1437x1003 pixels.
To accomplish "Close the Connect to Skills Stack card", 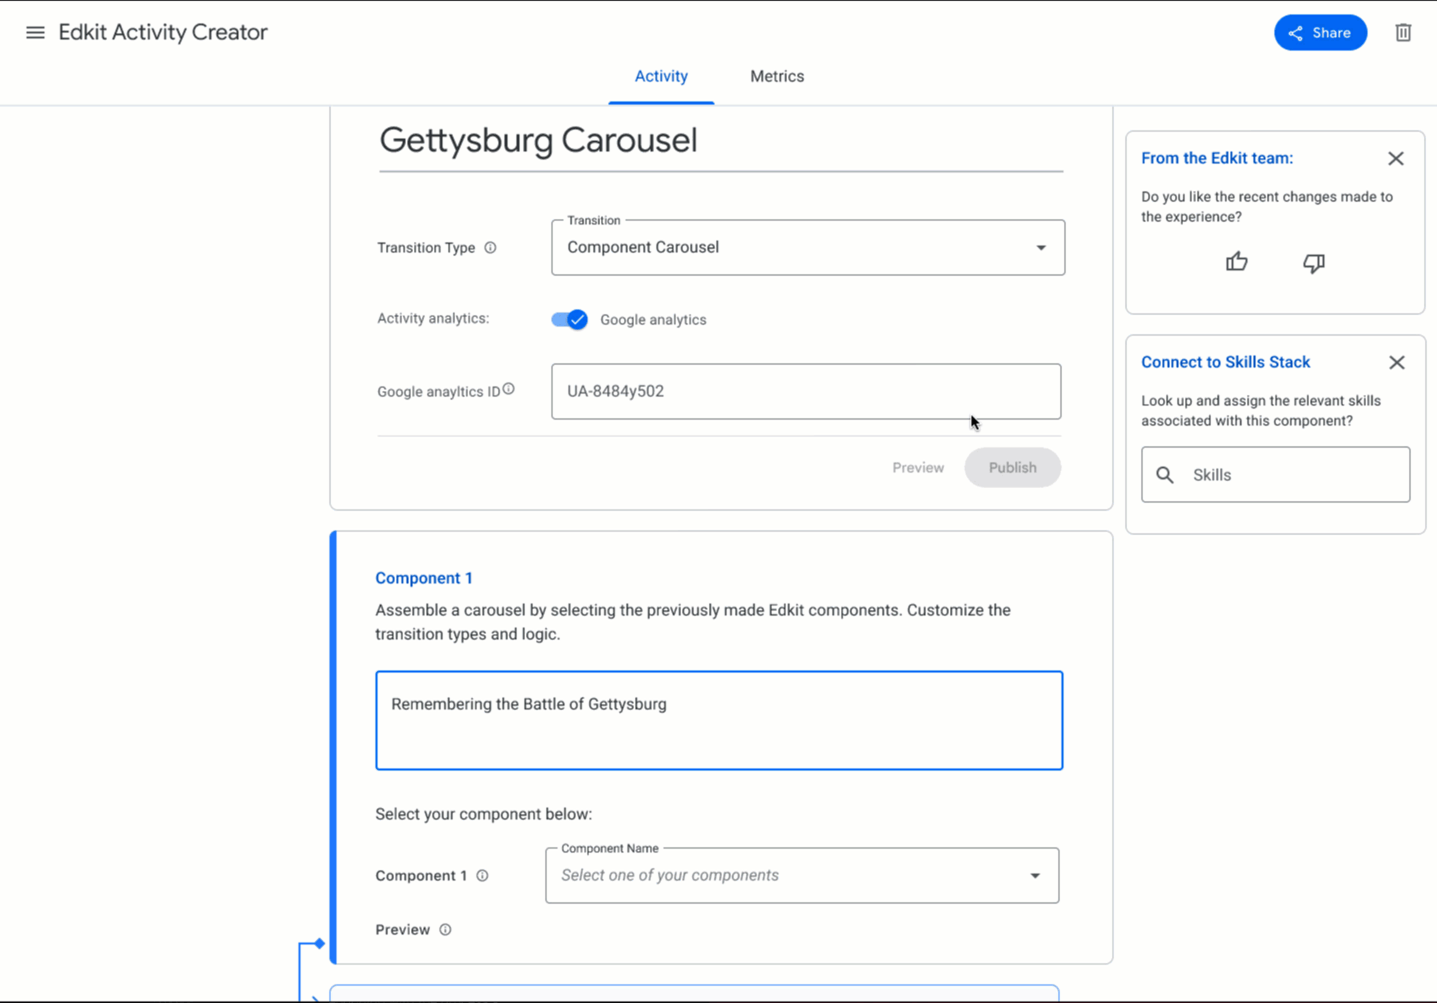I will click(x=1396, y=363).
